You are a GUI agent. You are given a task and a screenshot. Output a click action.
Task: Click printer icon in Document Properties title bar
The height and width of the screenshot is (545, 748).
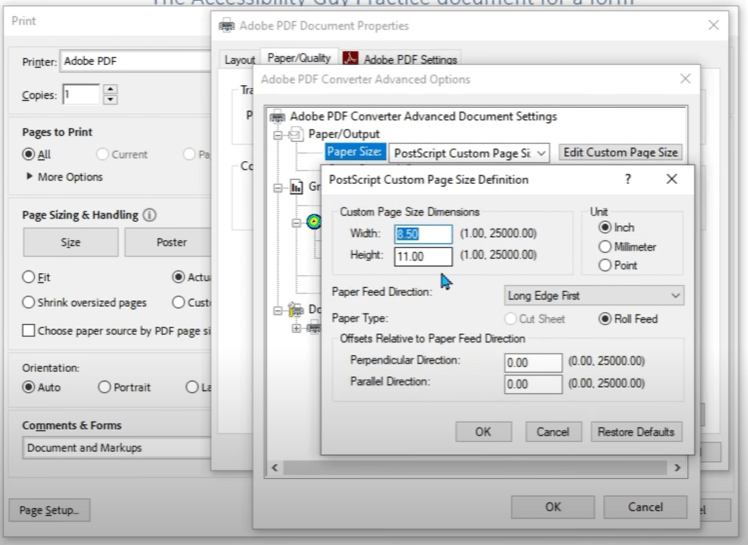227,25
